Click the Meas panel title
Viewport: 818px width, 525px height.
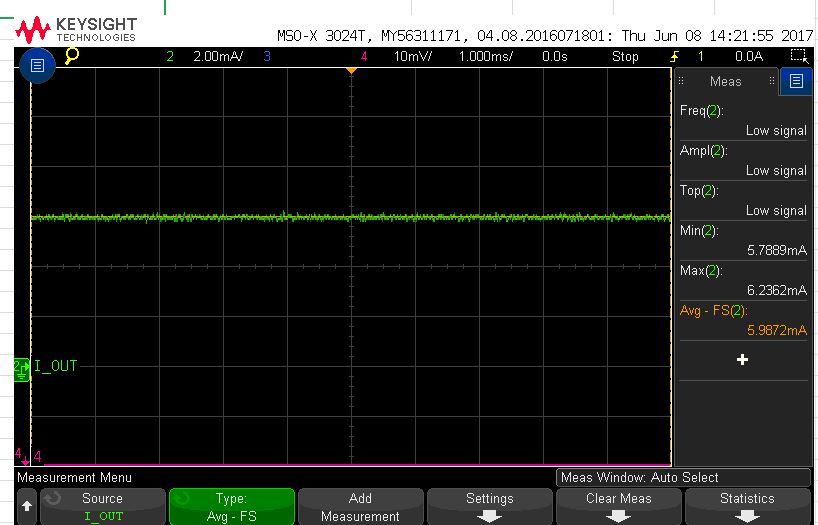coord(725,81)
